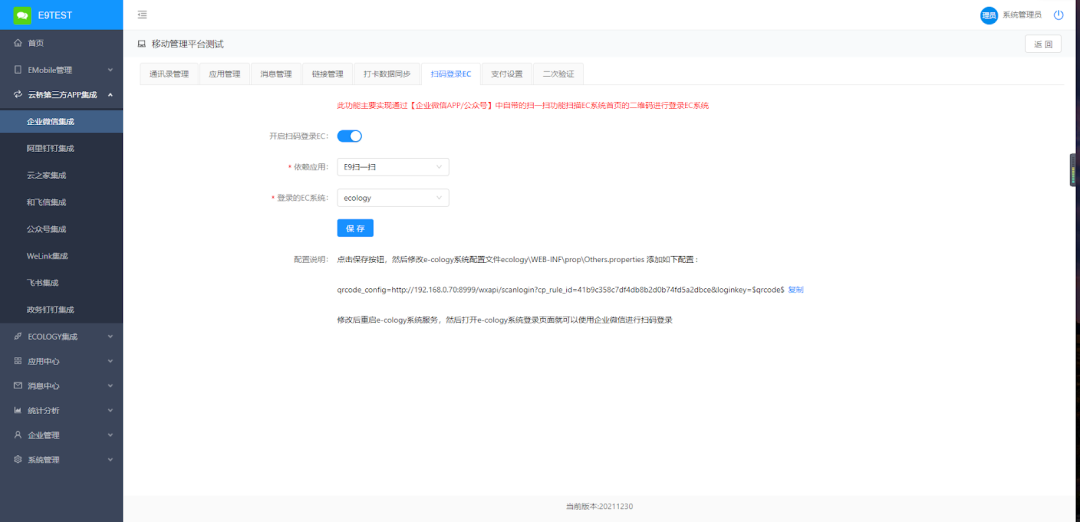Click the power logout icon
Screen dimensions: 1080x522
pos(1059,14)
